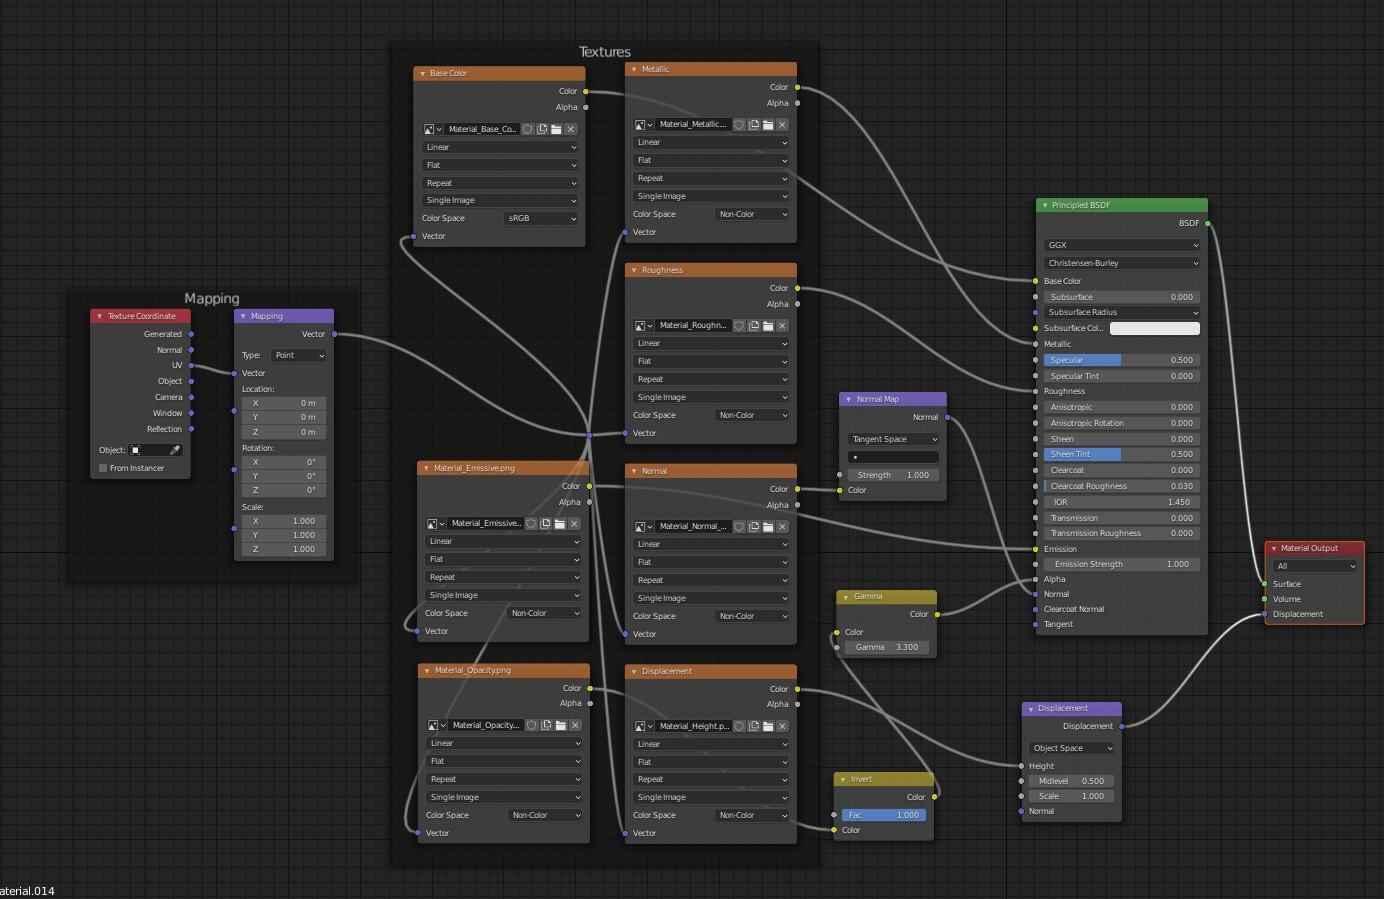Unlink image with X on Roughness node
Image resolution: width=1384 pixels, height=899 pixels.
(x=782, y=326)
